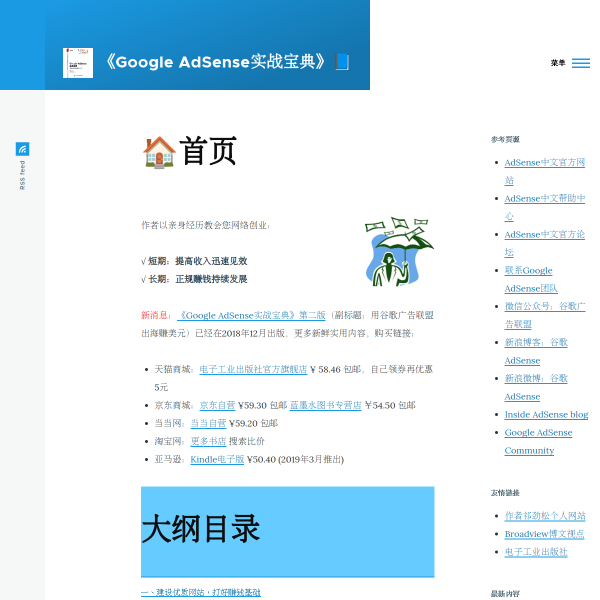Image resolution: width=600 pixels, height=600 pixels.
Task: Click the 首页 page heading
Action: click(208, 151)
